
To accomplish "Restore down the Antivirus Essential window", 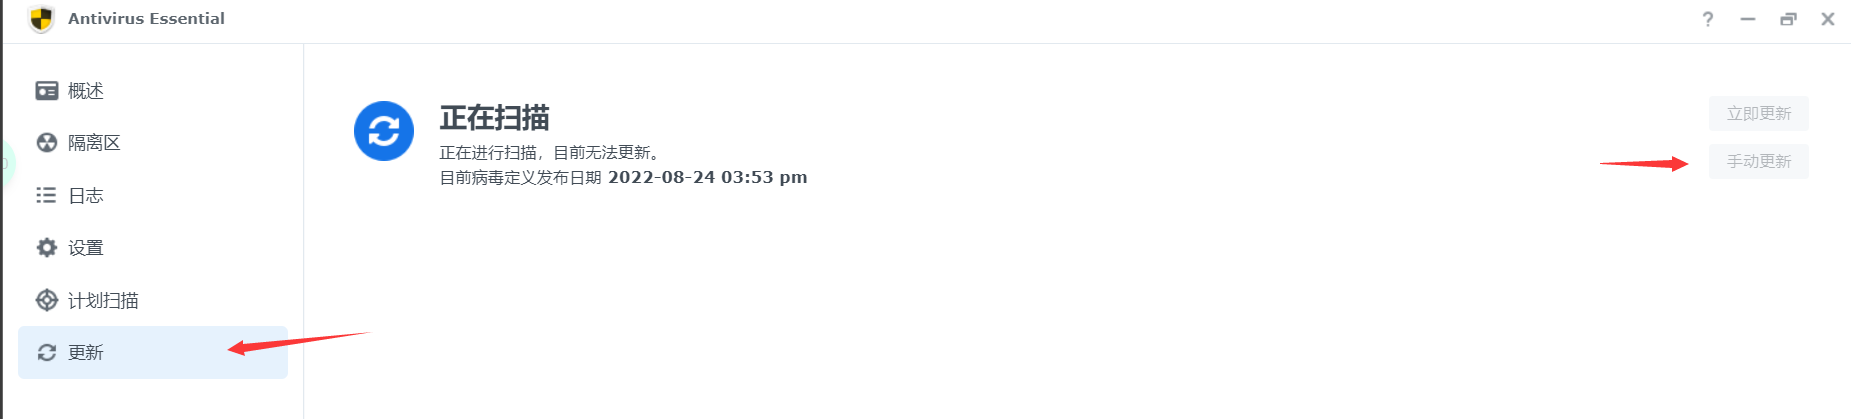I will click(1788, 19).
